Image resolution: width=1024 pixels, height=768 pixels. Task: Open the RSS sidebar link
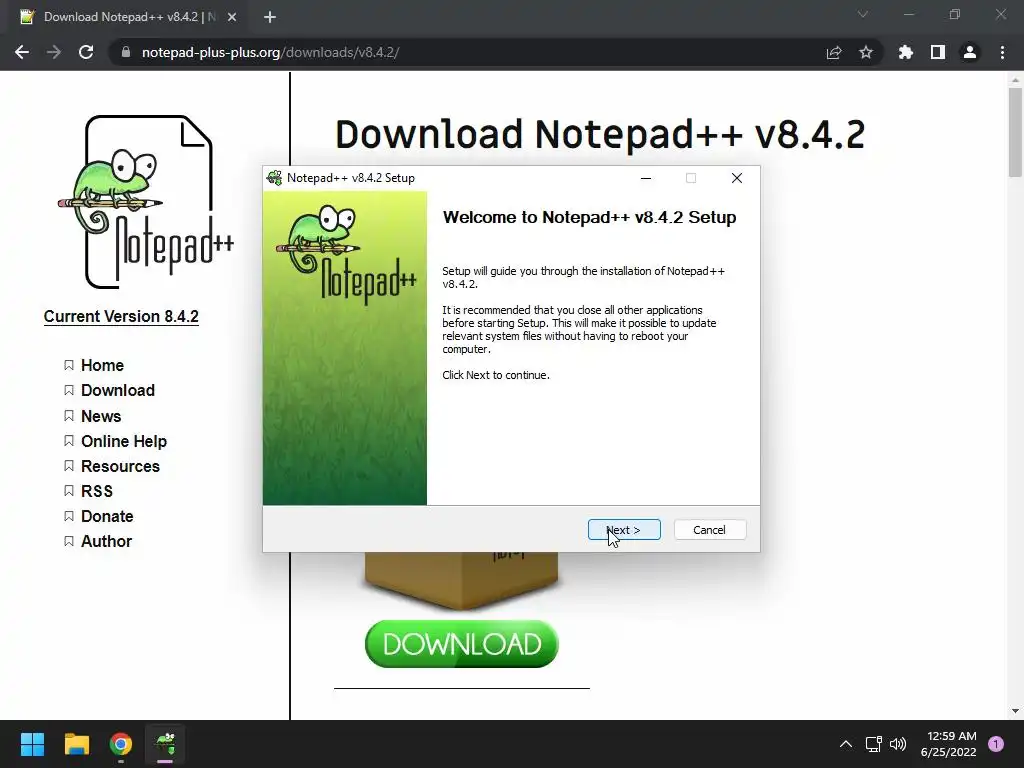pyautogui.click(x=97, y=491)
